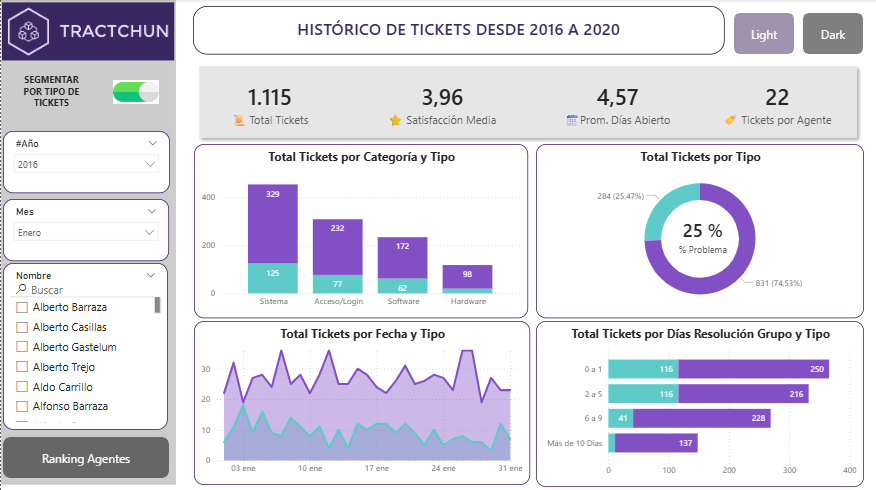
Task: Click the 284 (25,47%) donut data label
Action: (x=621, y=196)
